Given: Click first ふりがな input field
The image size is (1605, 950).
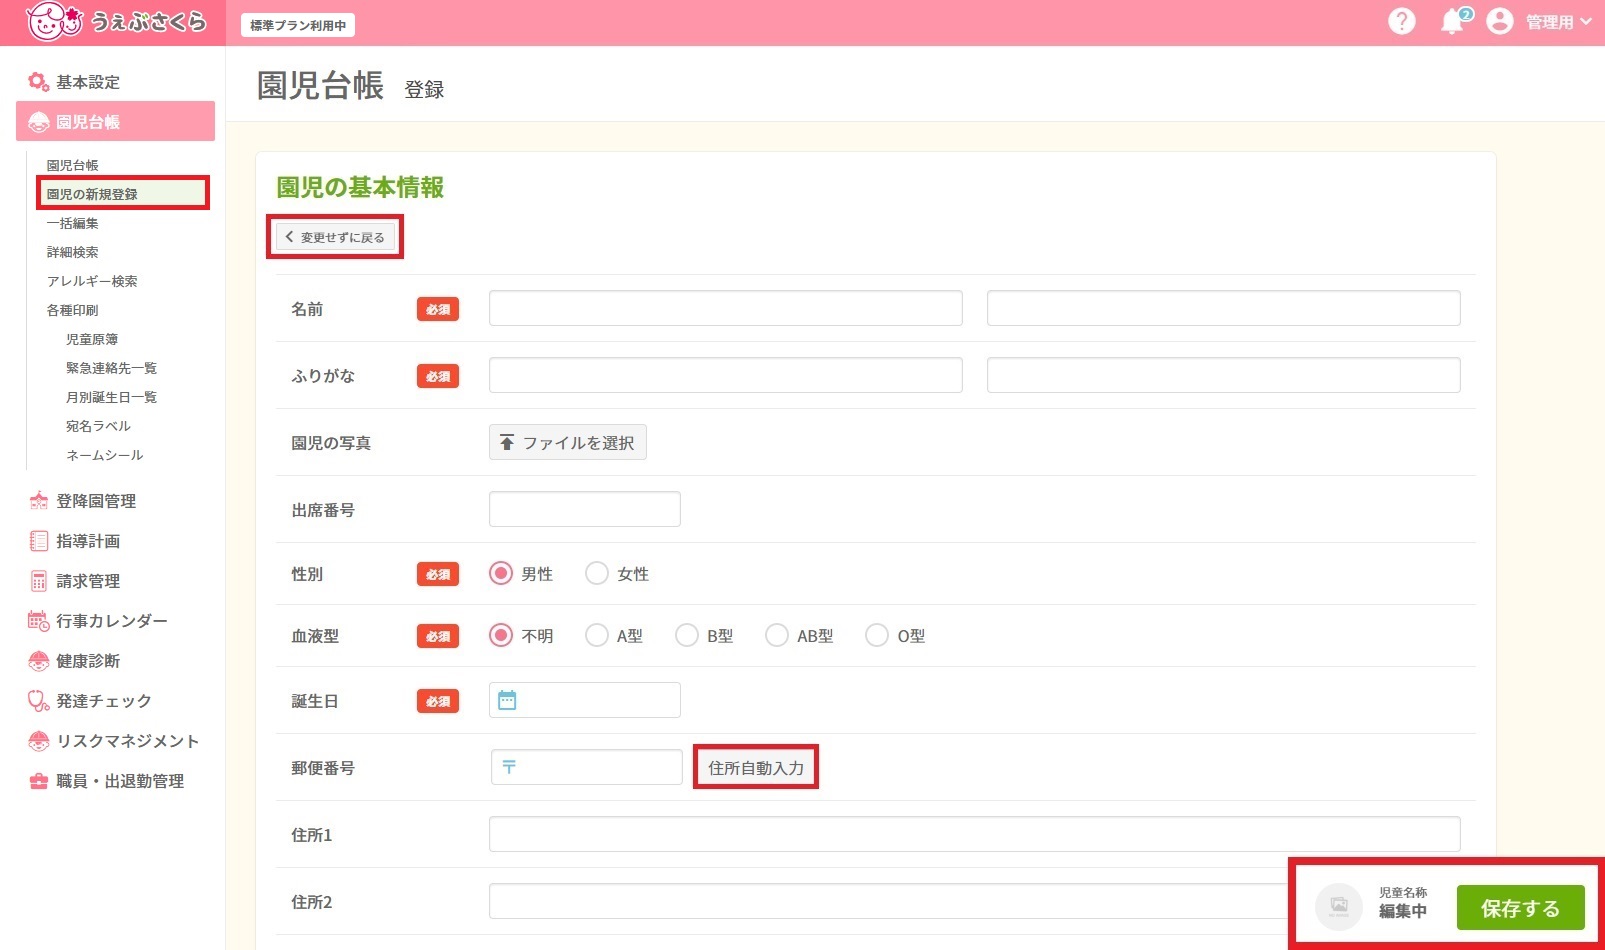Looking at the screenshot, I should click(x=726, y=375).
